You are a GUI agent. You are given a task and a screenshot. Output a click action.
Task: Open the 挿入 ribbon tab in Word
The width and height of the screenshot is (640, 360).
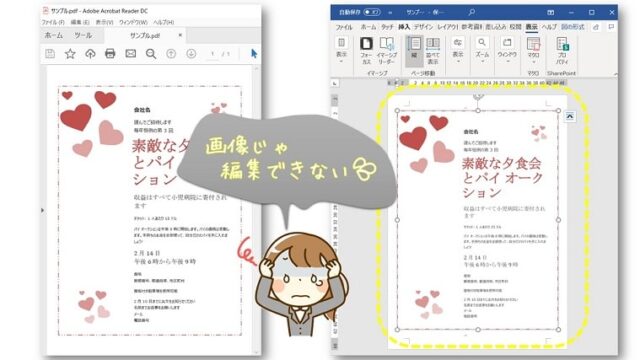[x=404, y=27]
